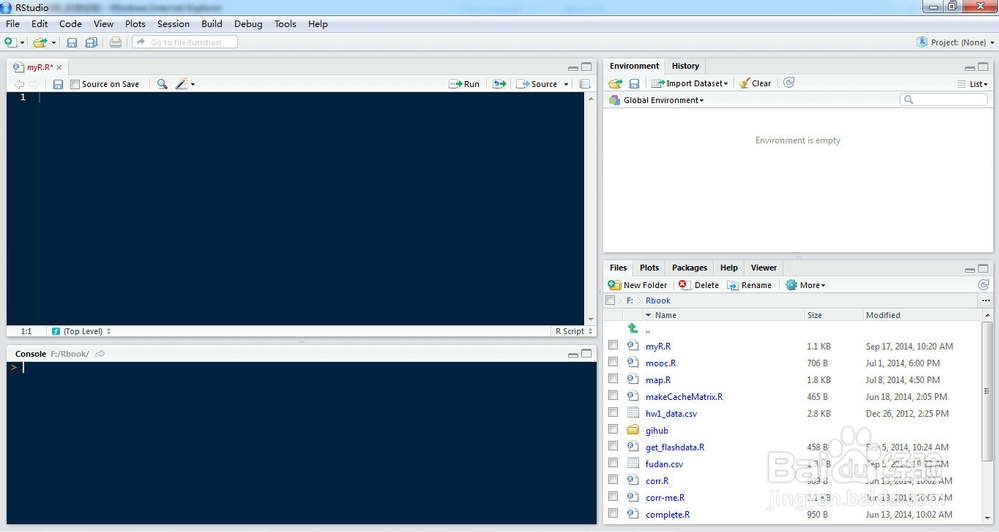The width and height of the screenshot is (999, 532).
Task: Switch to the Packages tab
Action: pyautogui.click(x=689, y=268)
